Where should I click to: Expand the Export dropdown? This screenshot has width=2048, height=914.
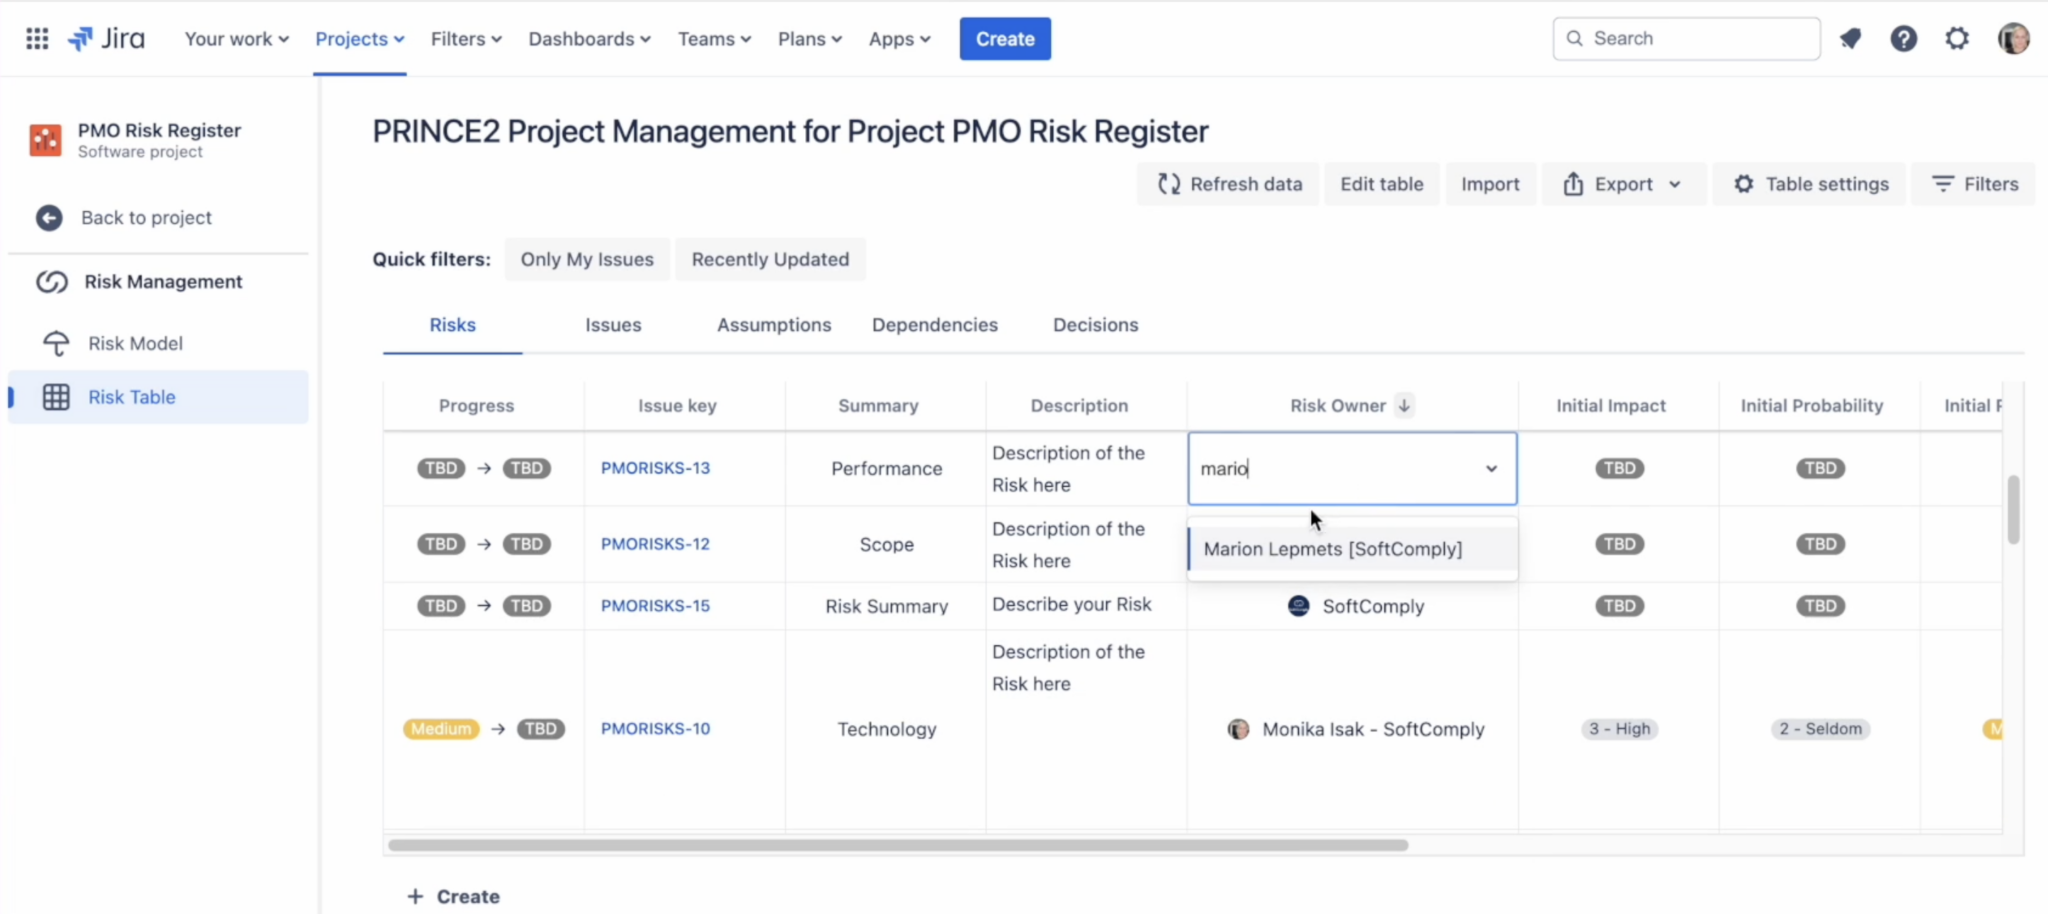point(1676,184)
